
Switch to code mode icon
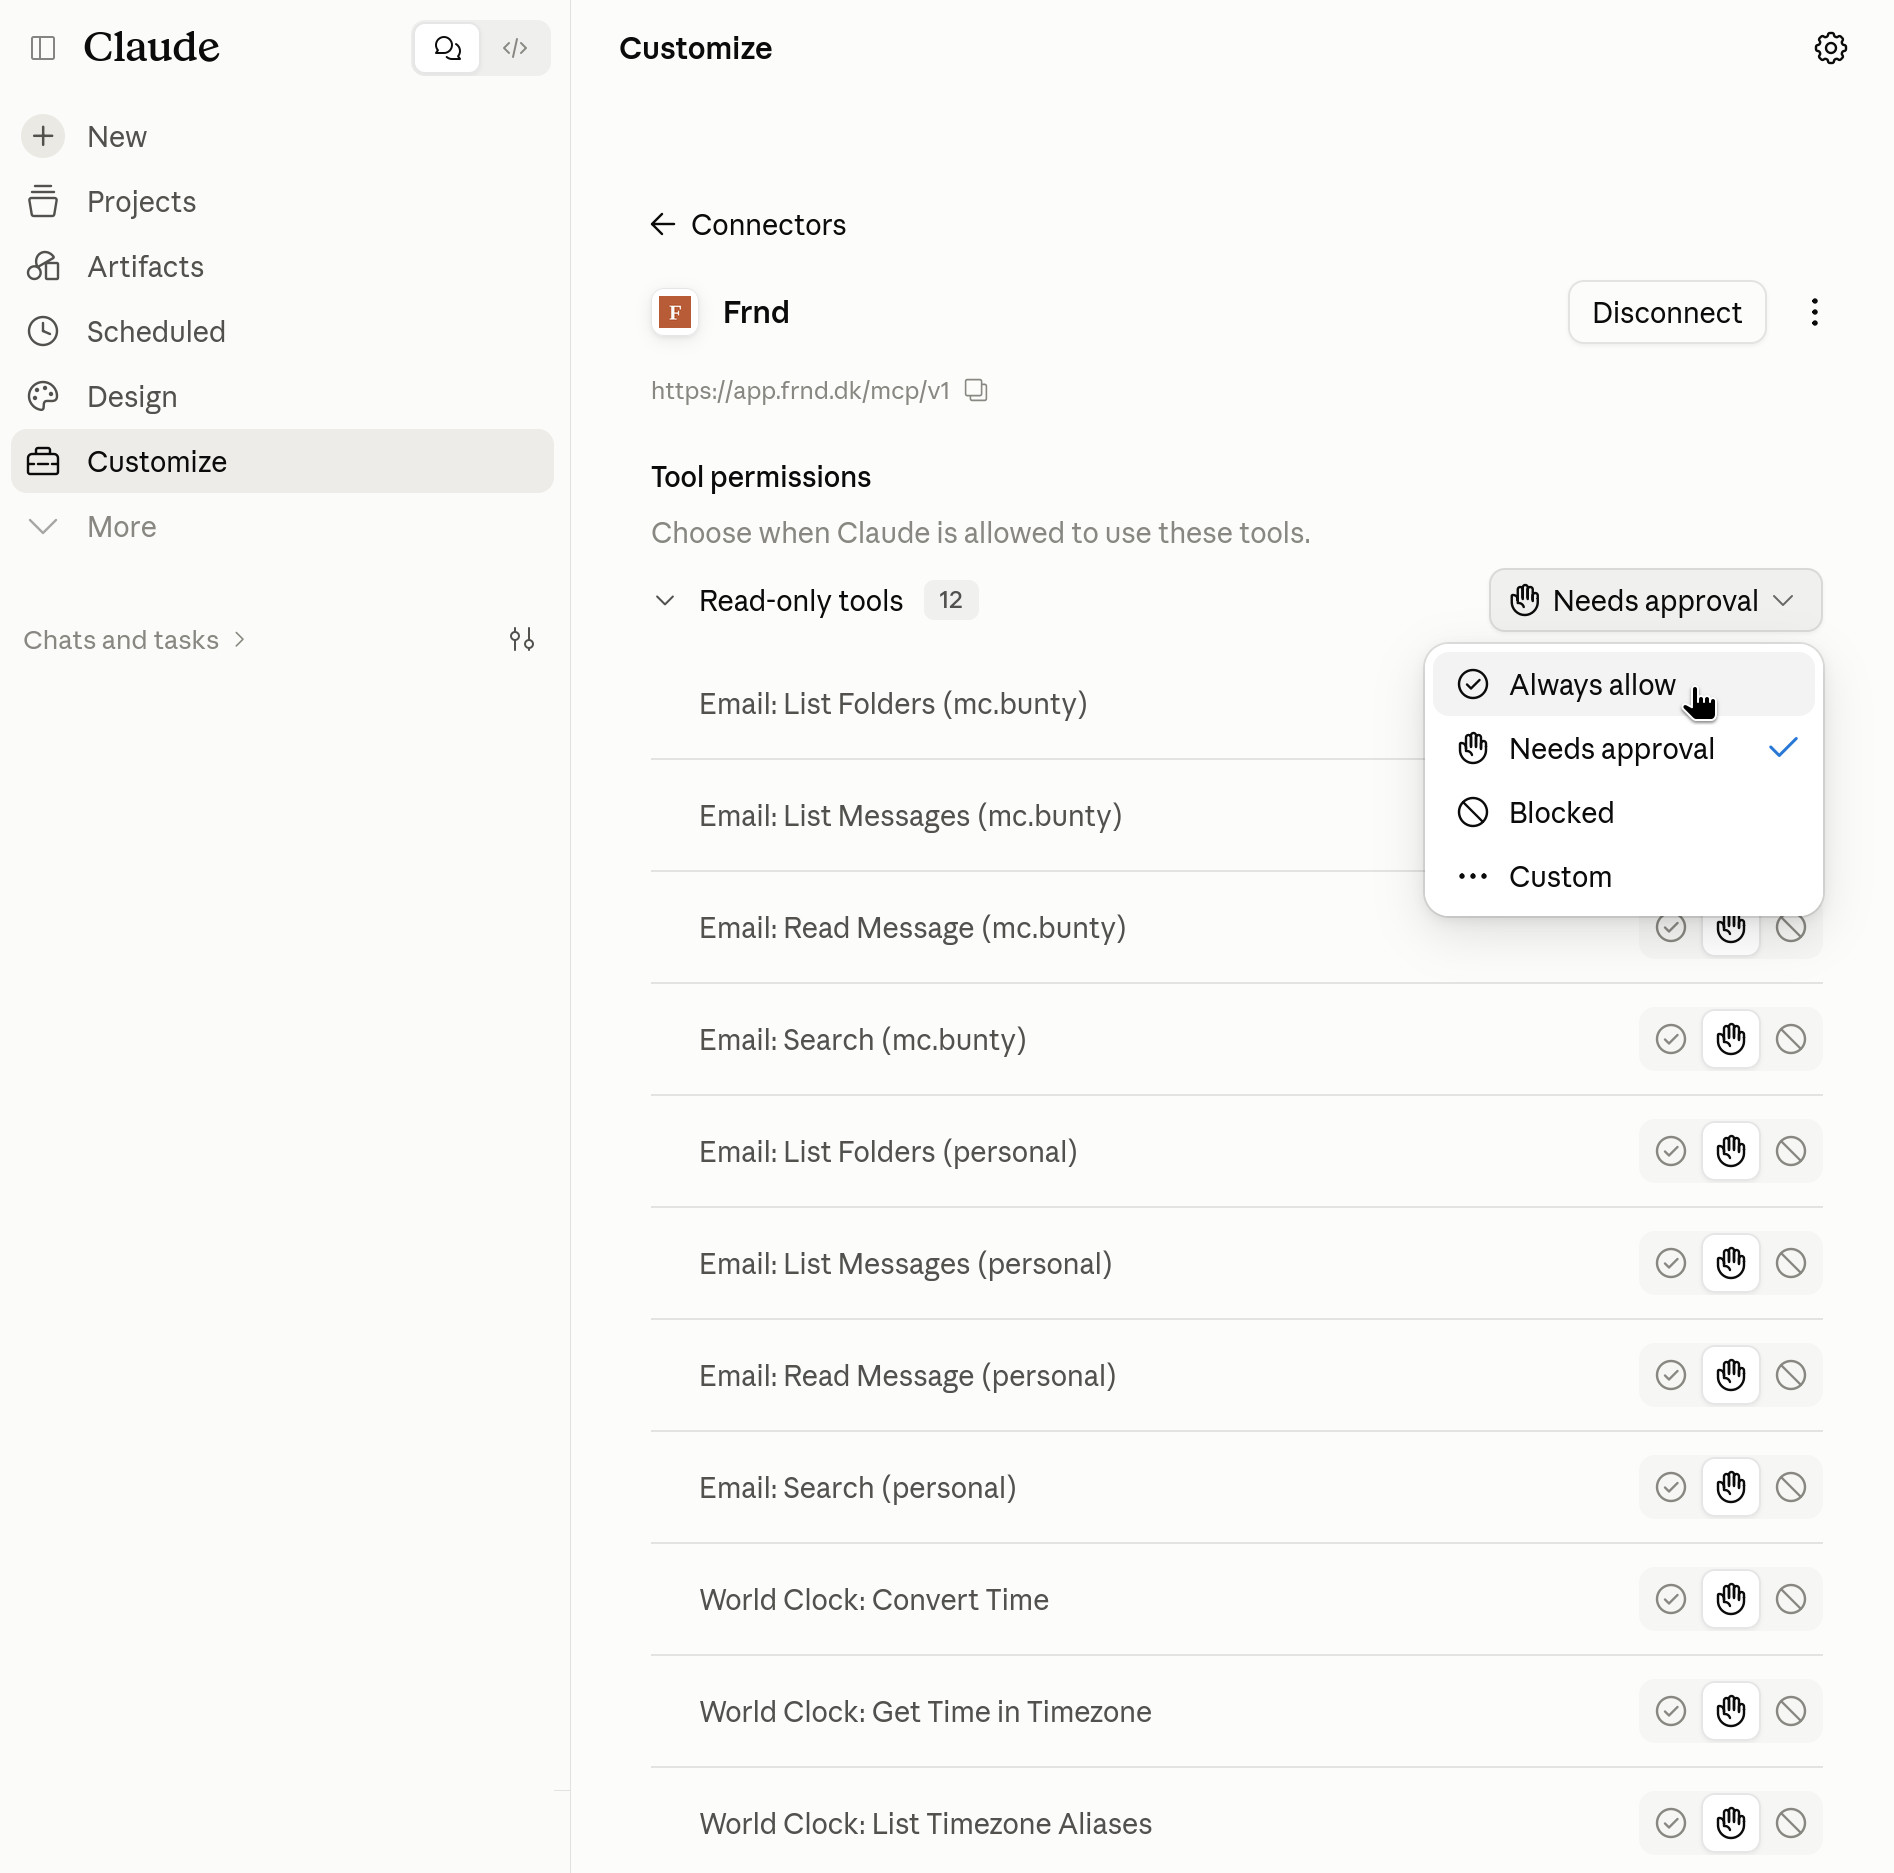515,48
